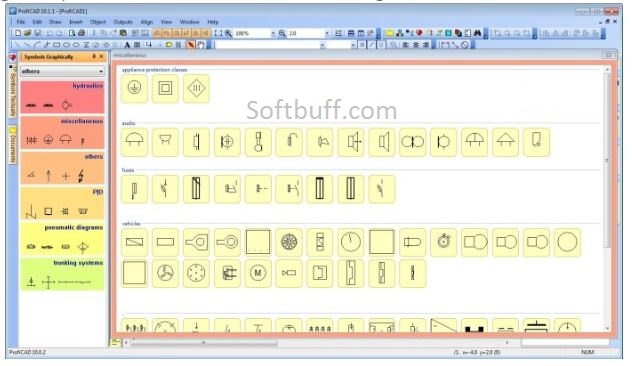
Task: Open the Insert menu
Action: [x=76, y=22]
